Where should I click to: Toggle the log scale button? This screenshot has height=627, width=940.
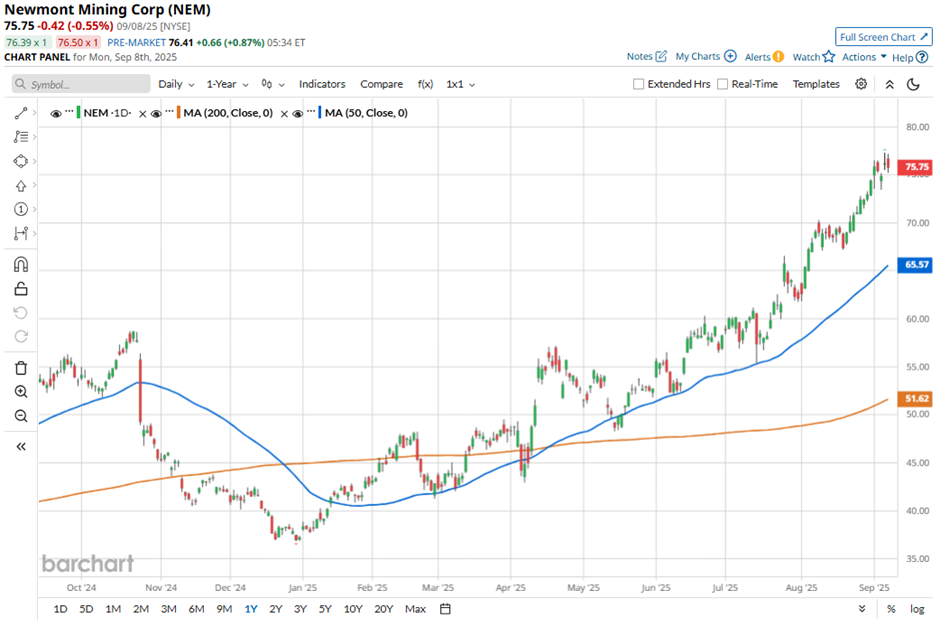pyautogui.click(x=917, y=609)
